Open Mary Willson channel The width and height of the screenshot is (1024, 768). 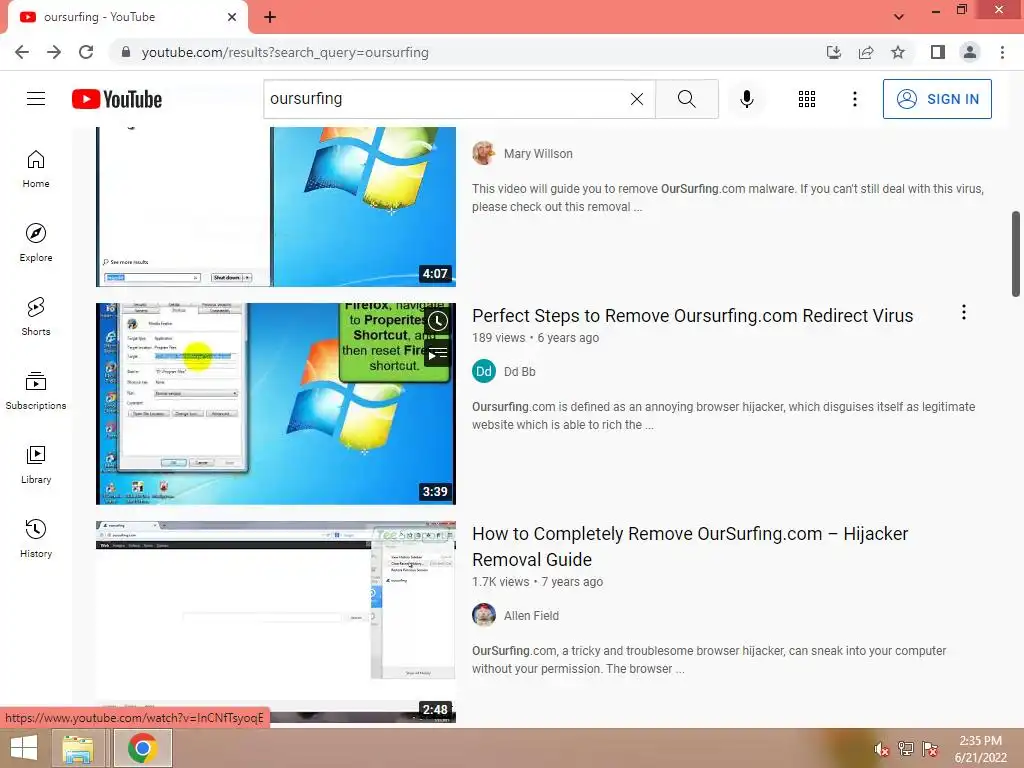pos(538,153)
